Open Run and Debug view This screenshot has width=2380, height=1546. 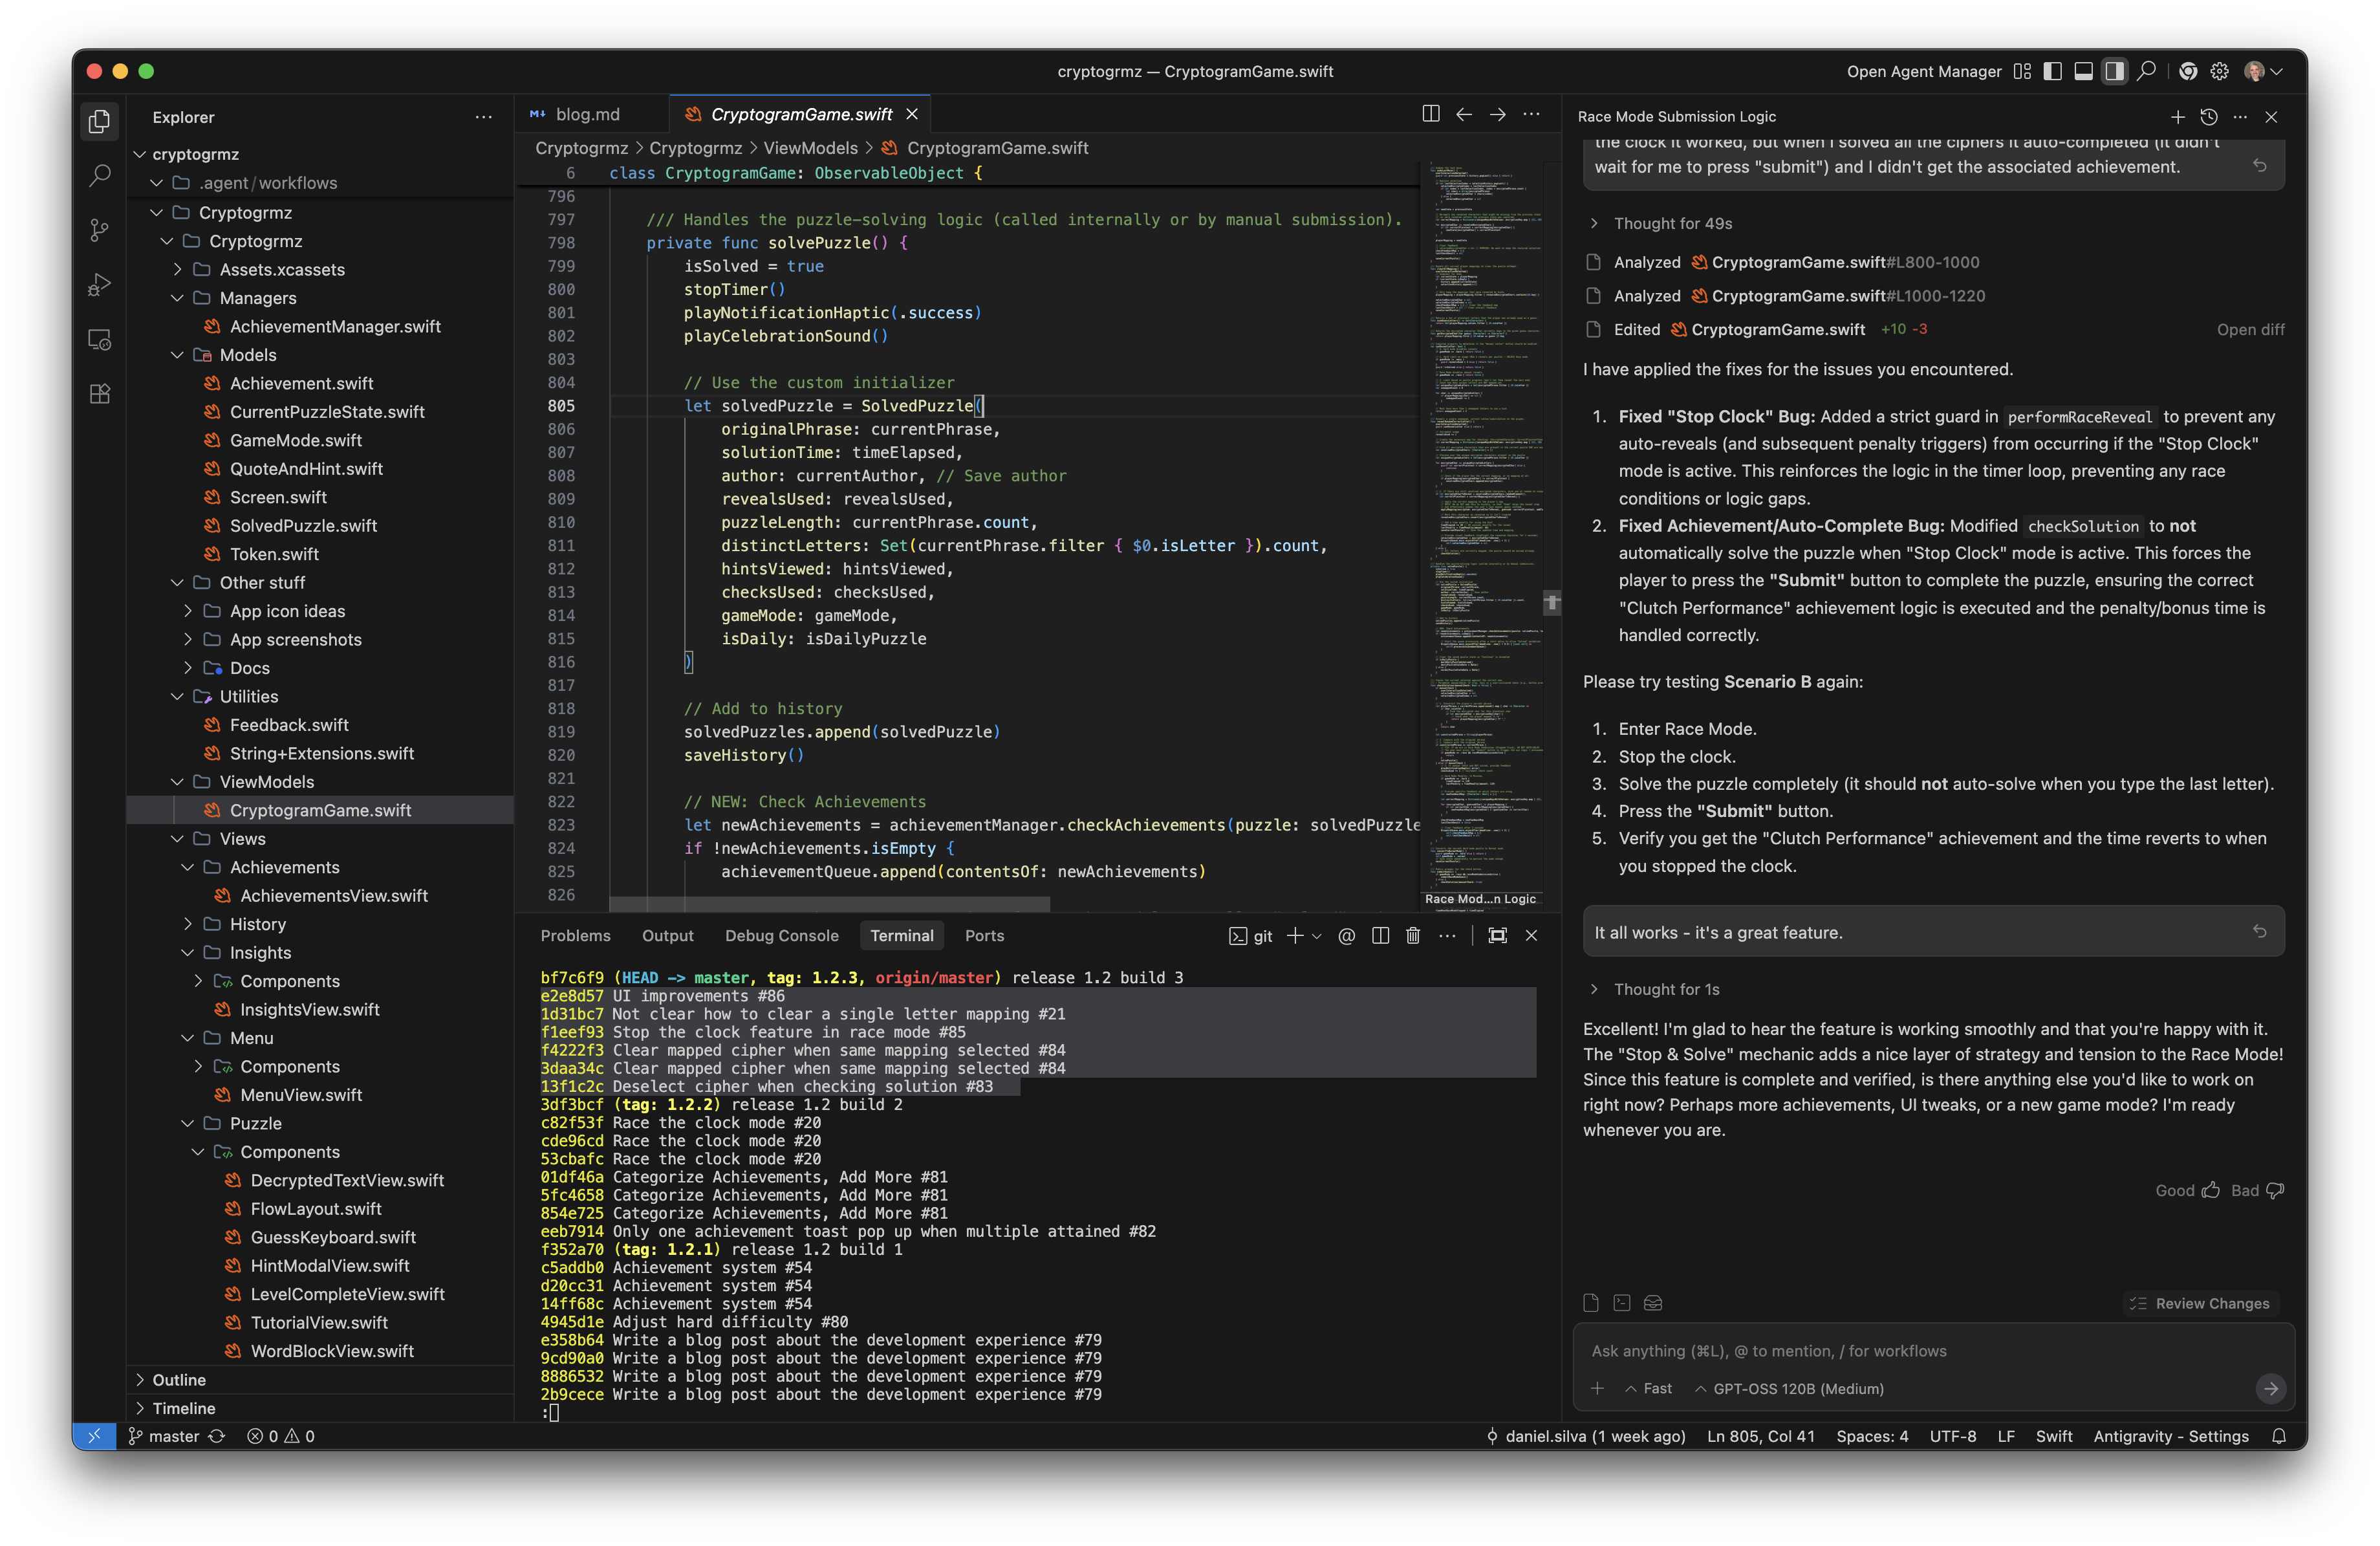99,285
